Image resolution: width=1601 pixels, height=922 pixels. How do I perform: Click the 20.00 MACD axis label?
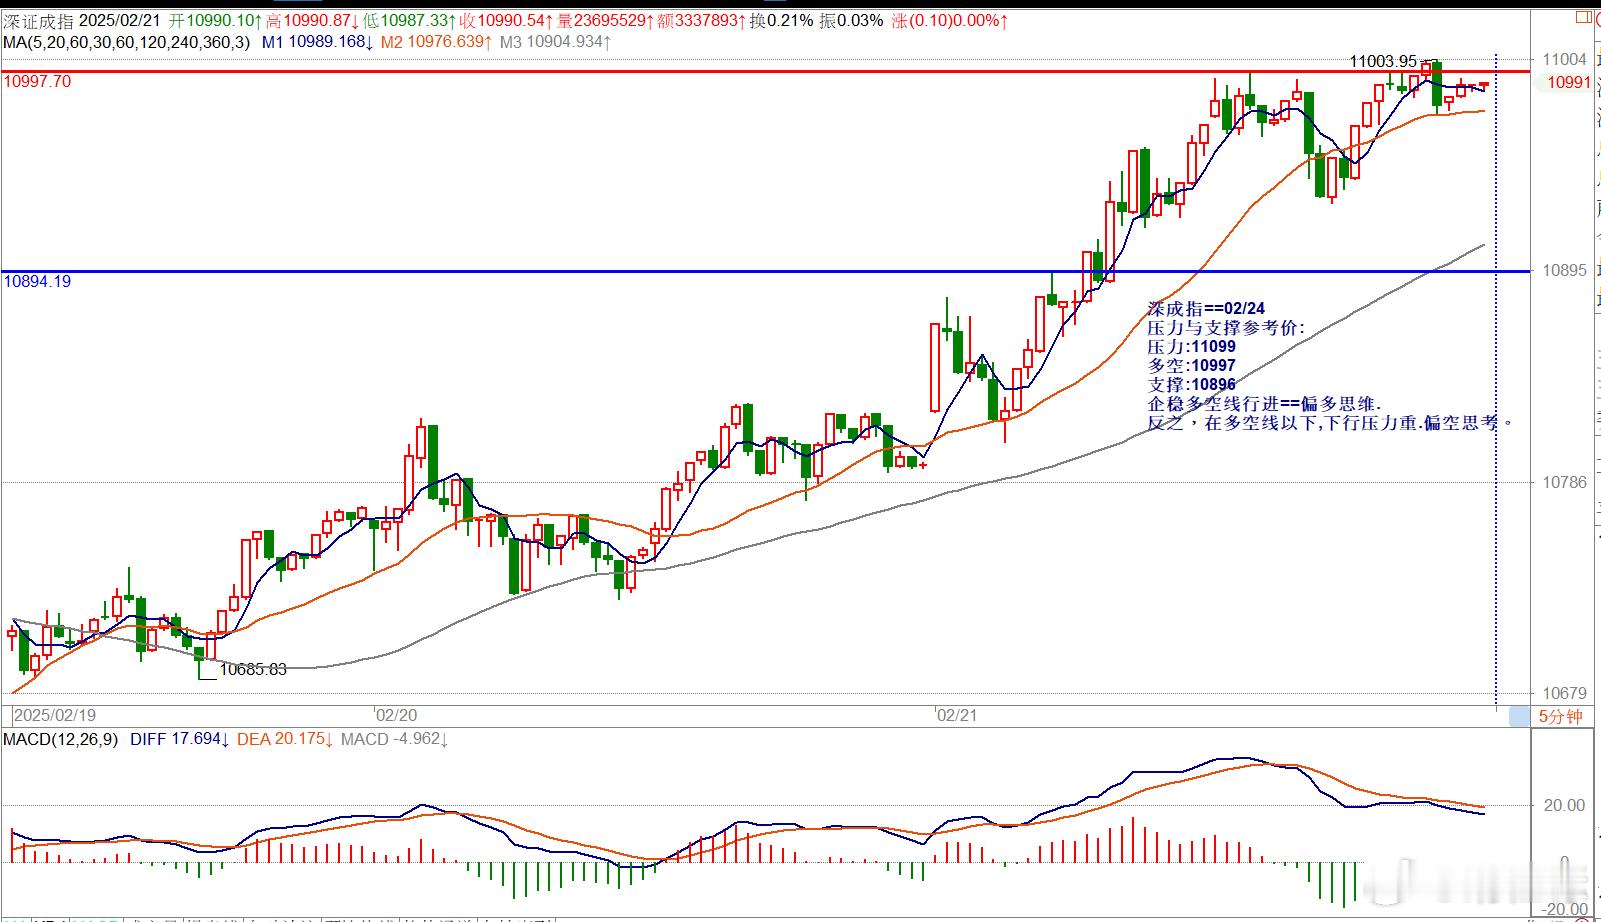[1565, 805]
